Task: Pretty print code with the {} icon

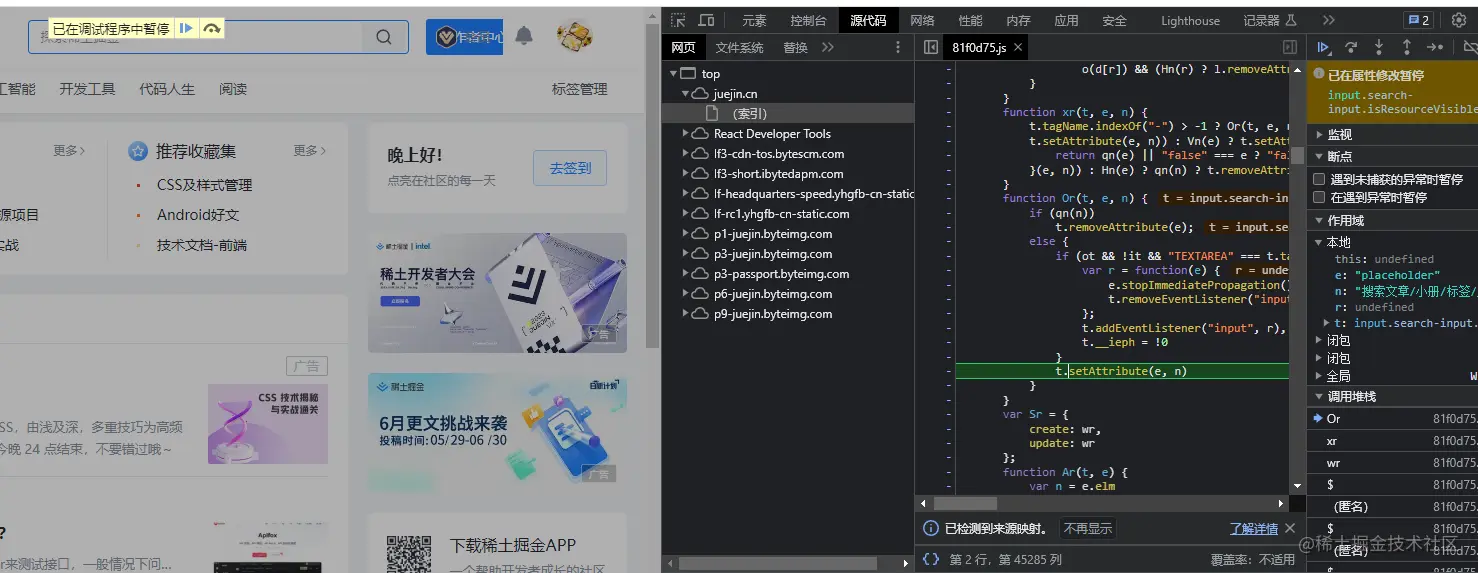Action: click(931, 560)
